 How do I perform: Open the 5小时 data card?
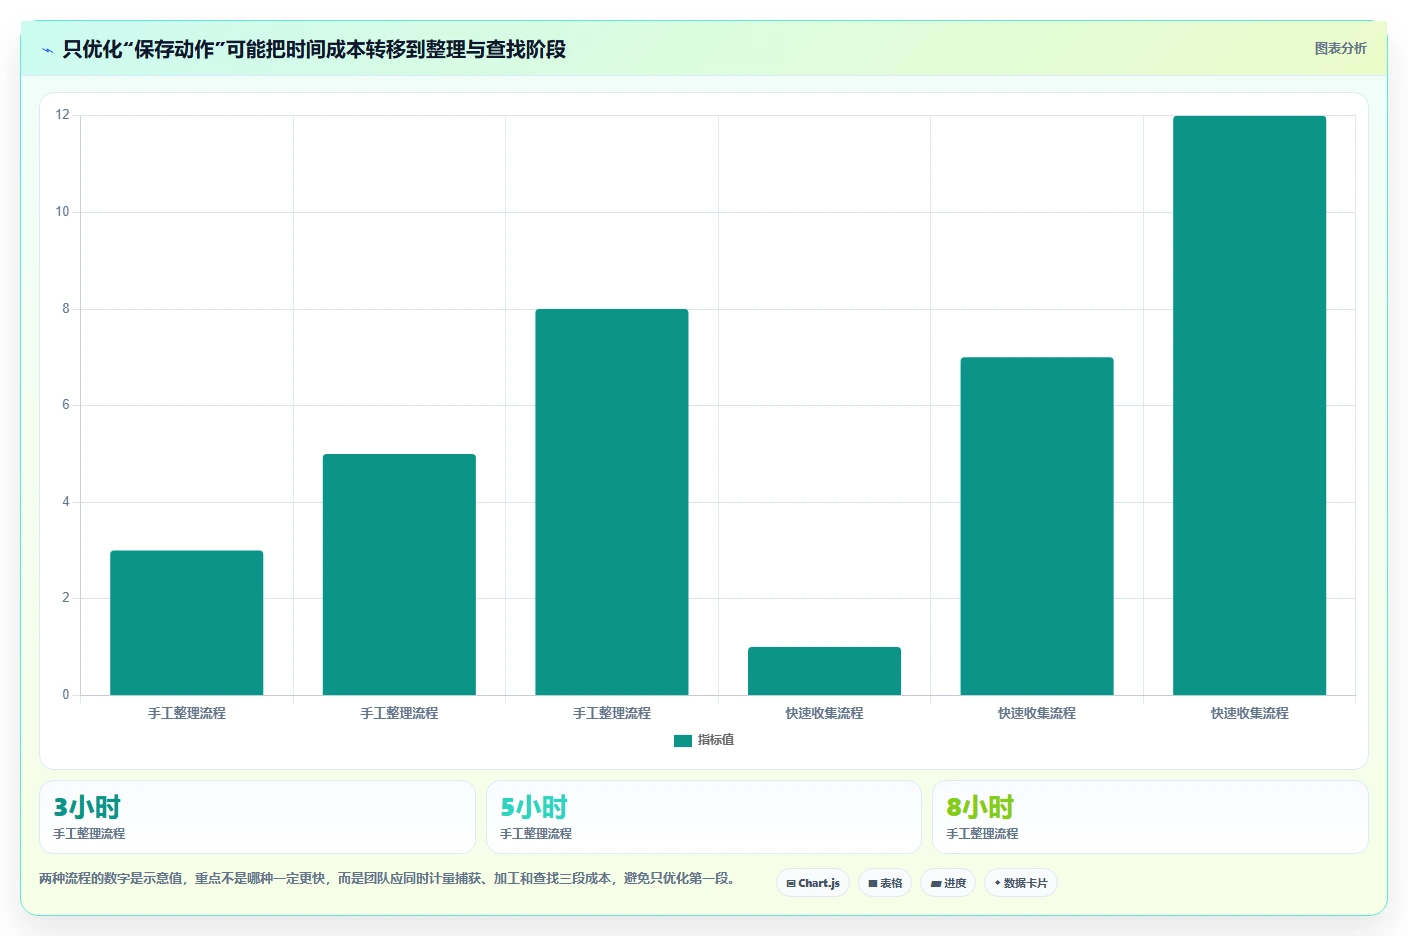click(x=703, y=817)
